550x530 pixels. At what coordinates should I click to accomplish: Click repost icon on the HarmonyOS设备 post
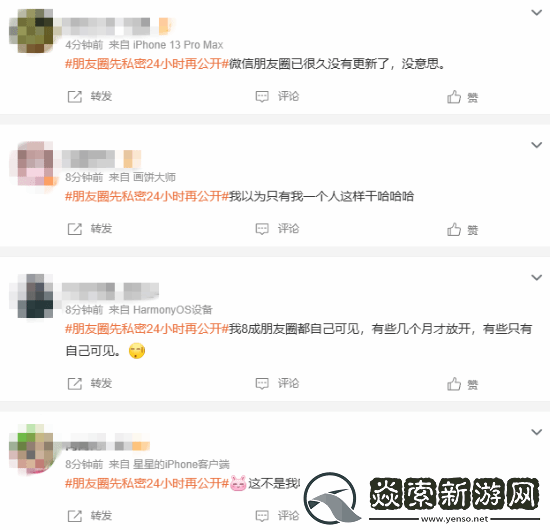(74, 384)
